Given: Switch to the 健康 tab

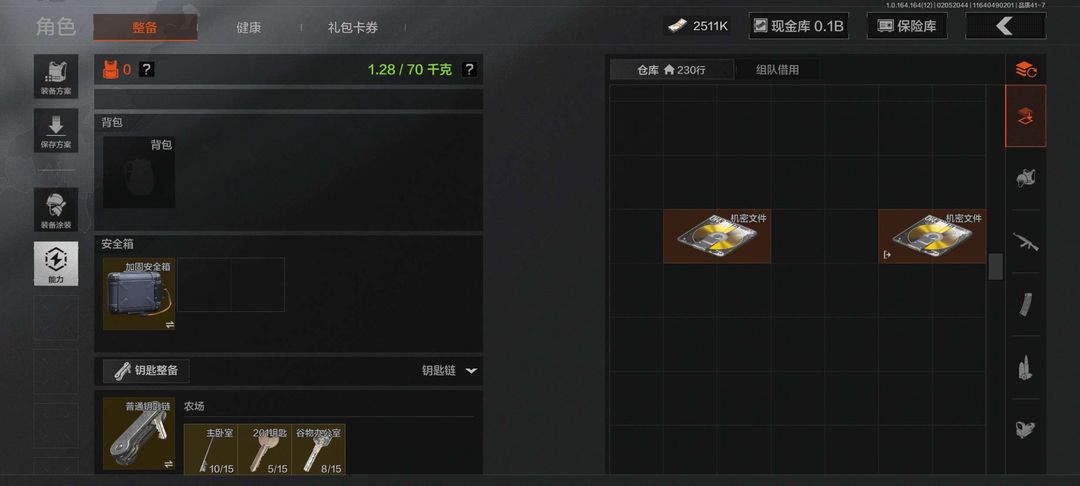Looking at the screenshot, I should click(x=249, y=28).
